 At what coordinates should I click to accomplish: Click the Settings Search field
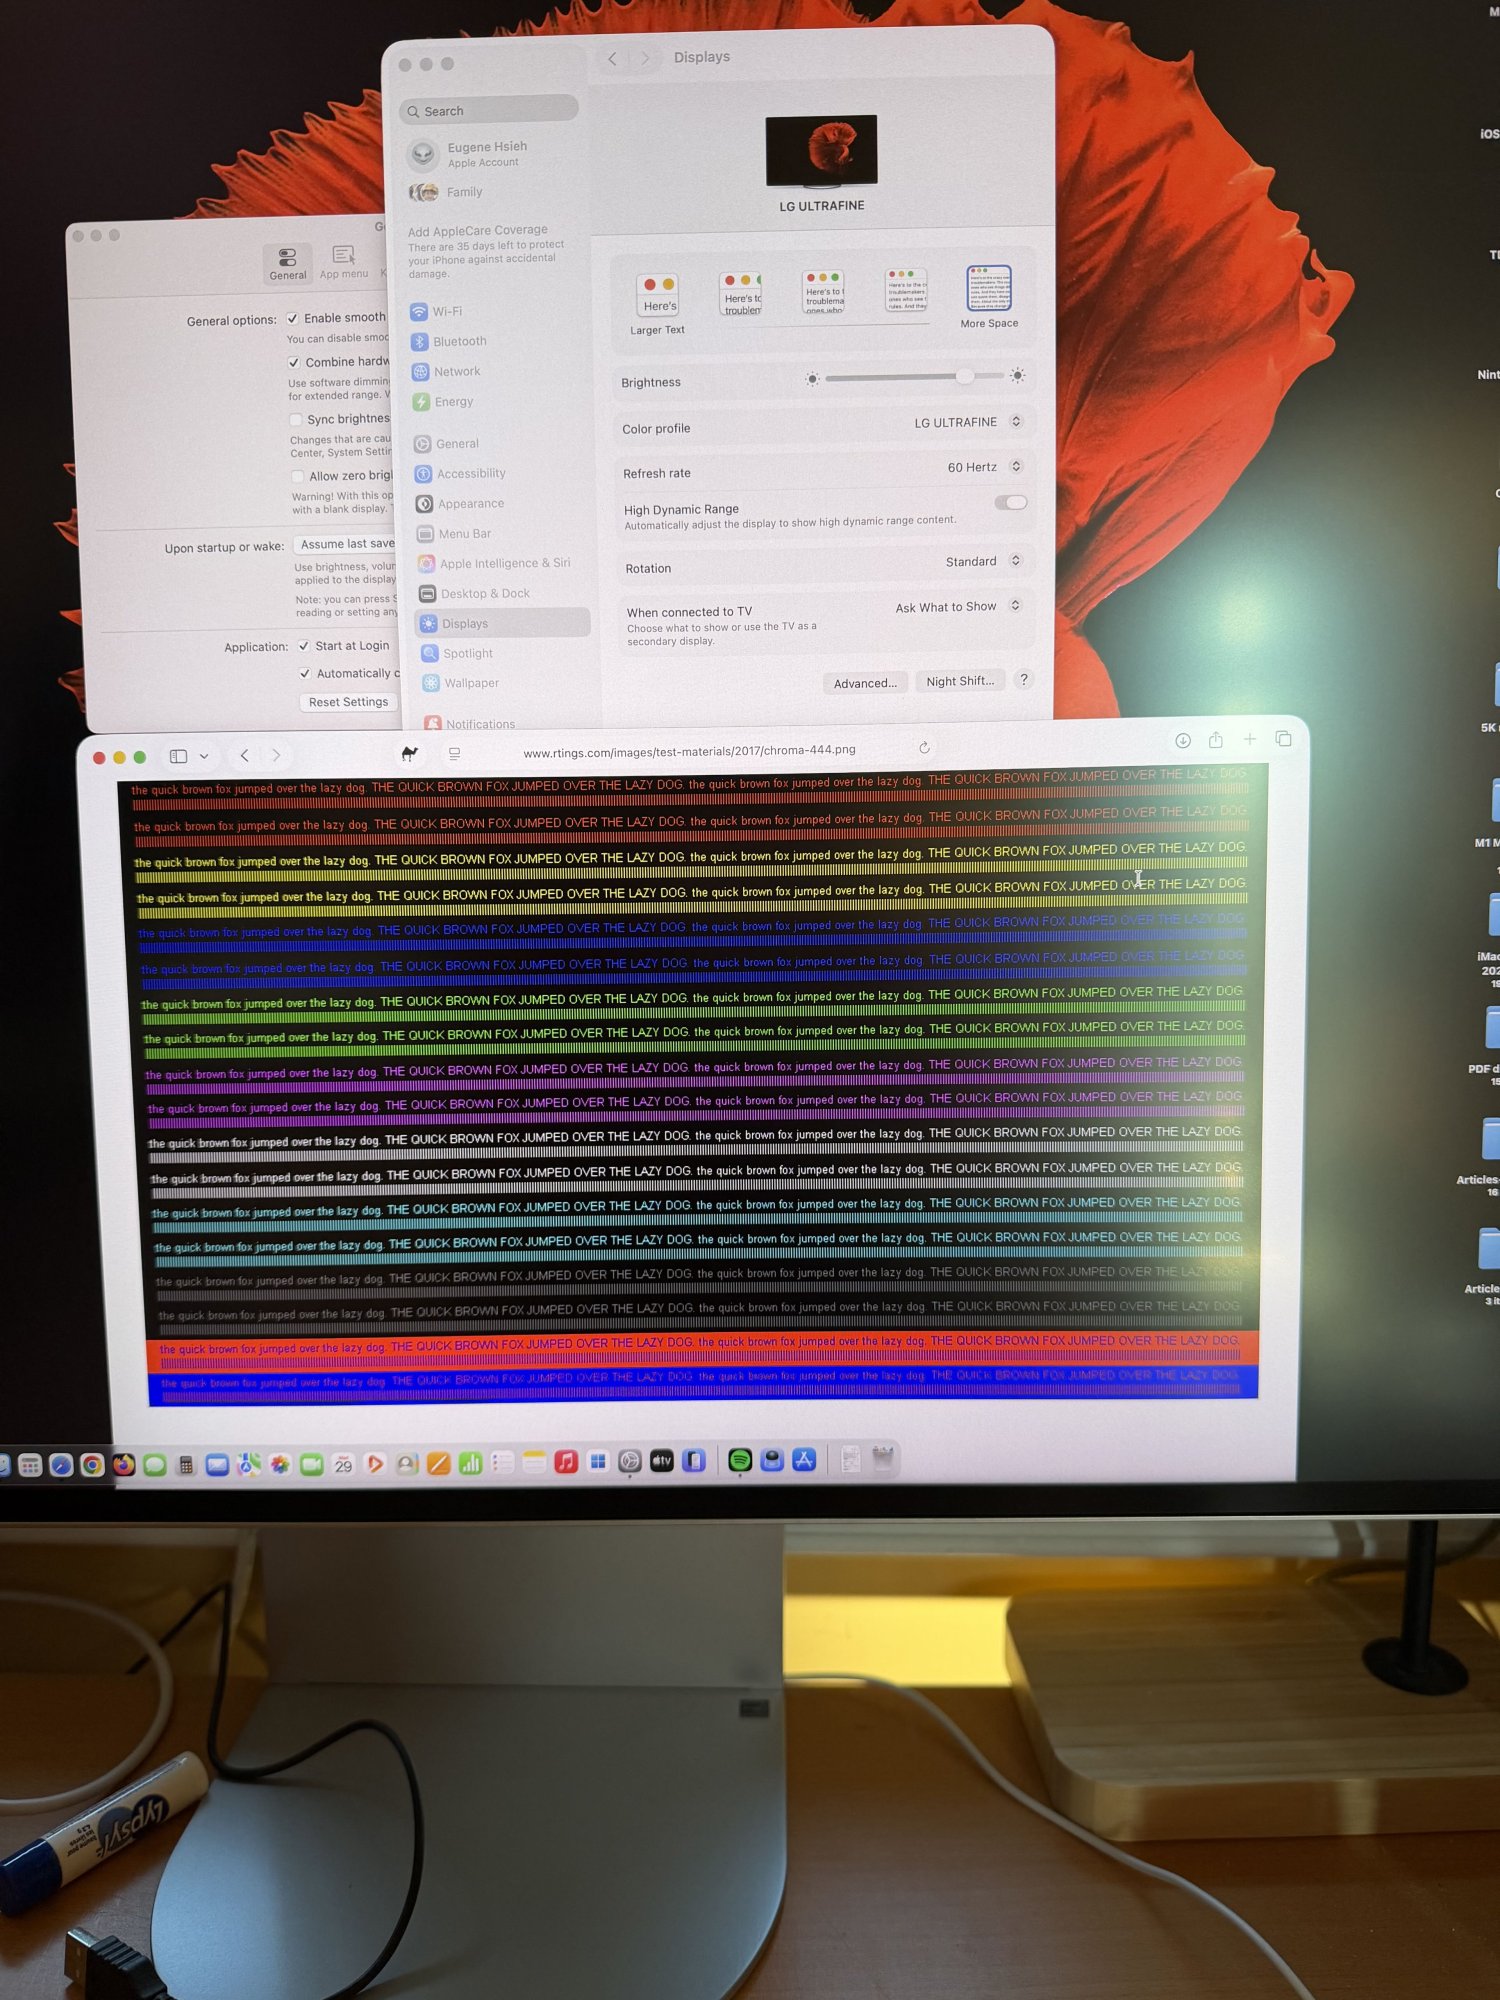[x=489, y=110]
